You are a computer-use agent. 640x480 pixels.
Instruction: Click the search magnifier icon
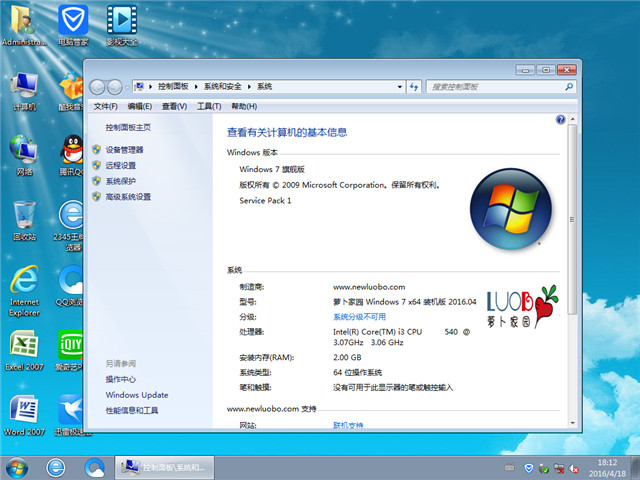pyautogui.click(x=569, y=87)
